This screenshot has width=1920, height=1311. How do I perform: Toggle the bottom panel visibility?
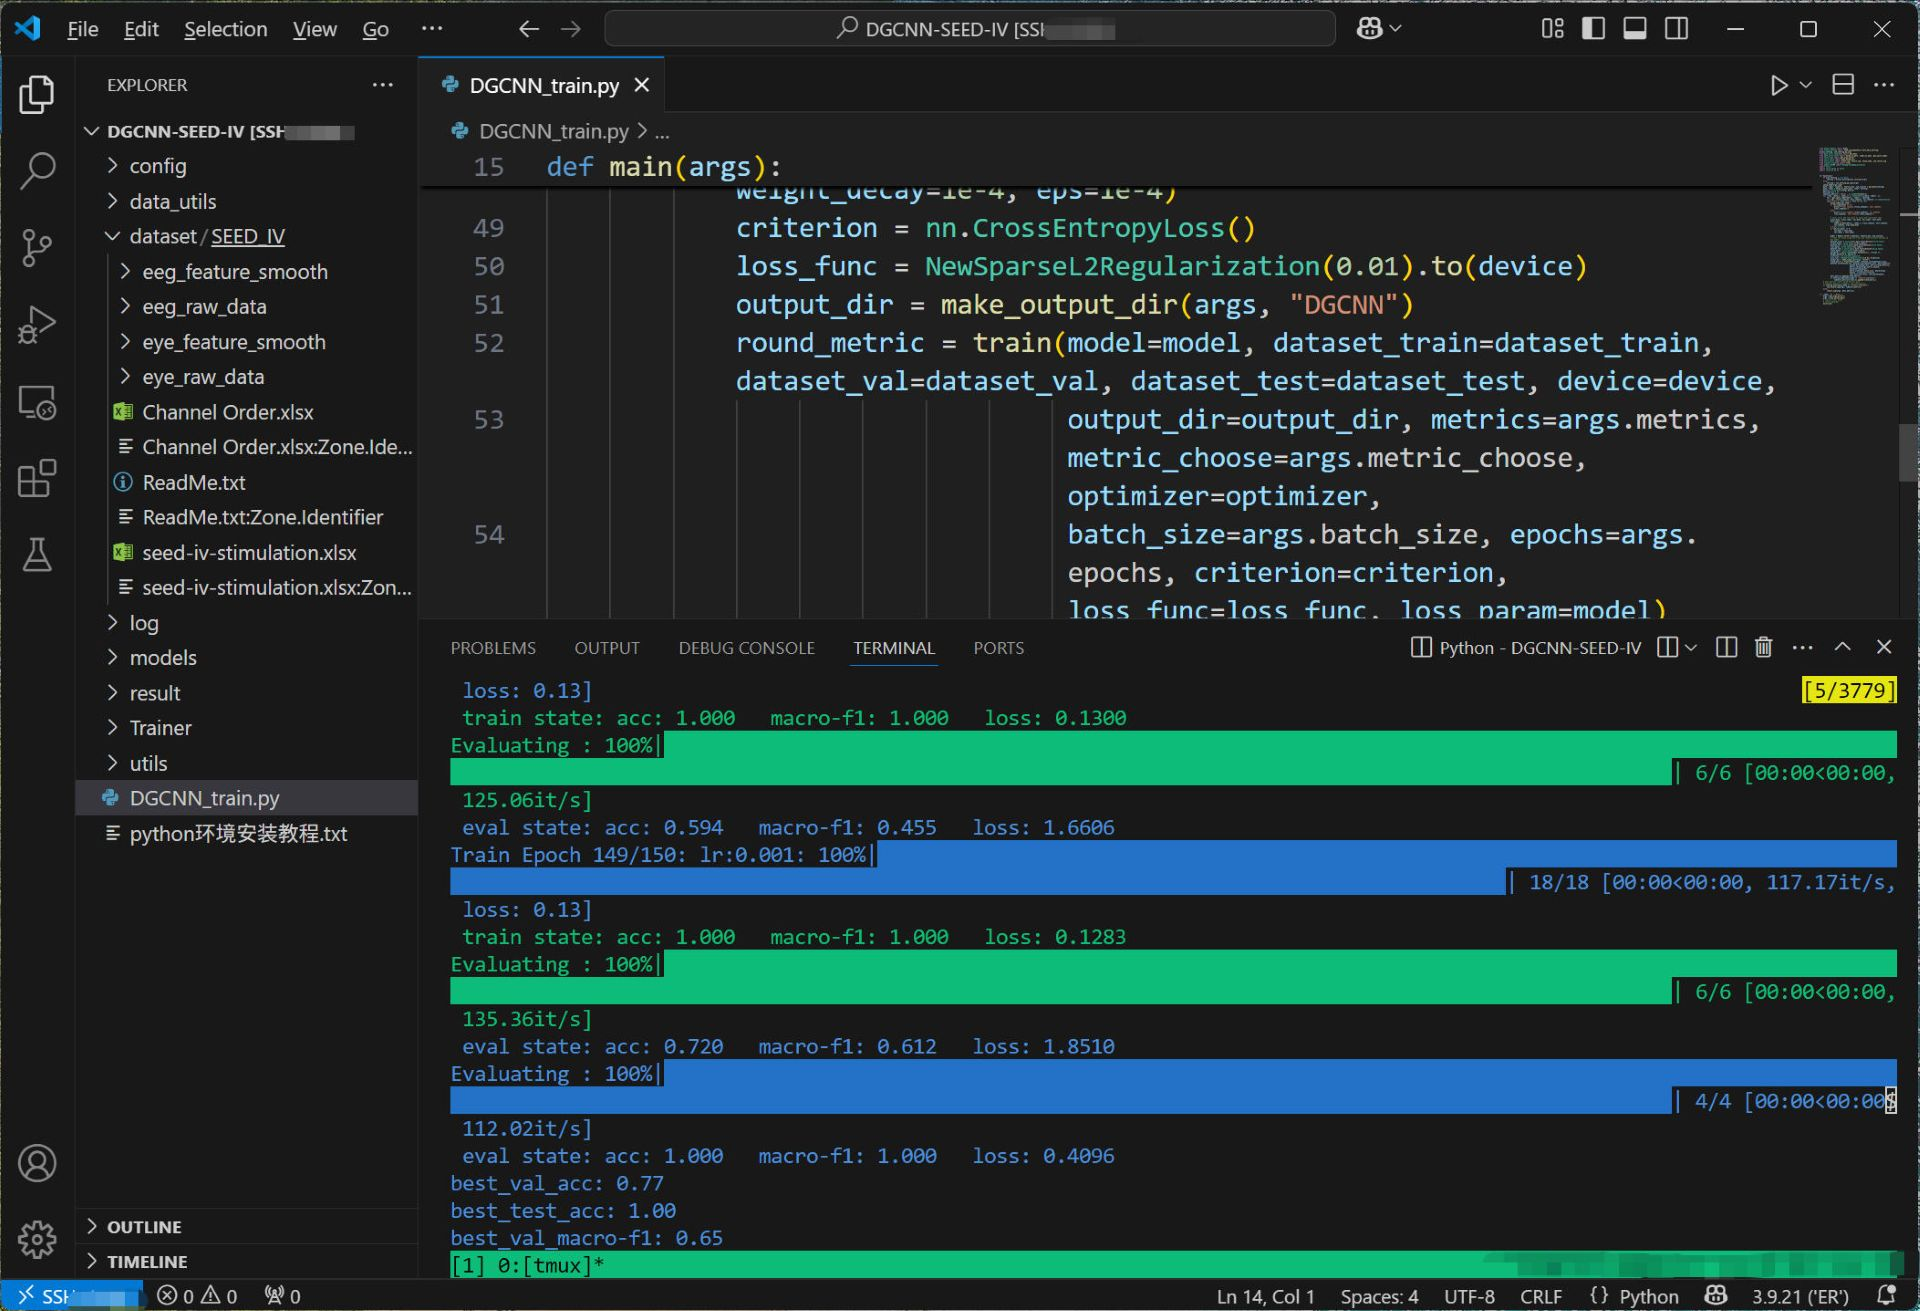(1635, 29)
